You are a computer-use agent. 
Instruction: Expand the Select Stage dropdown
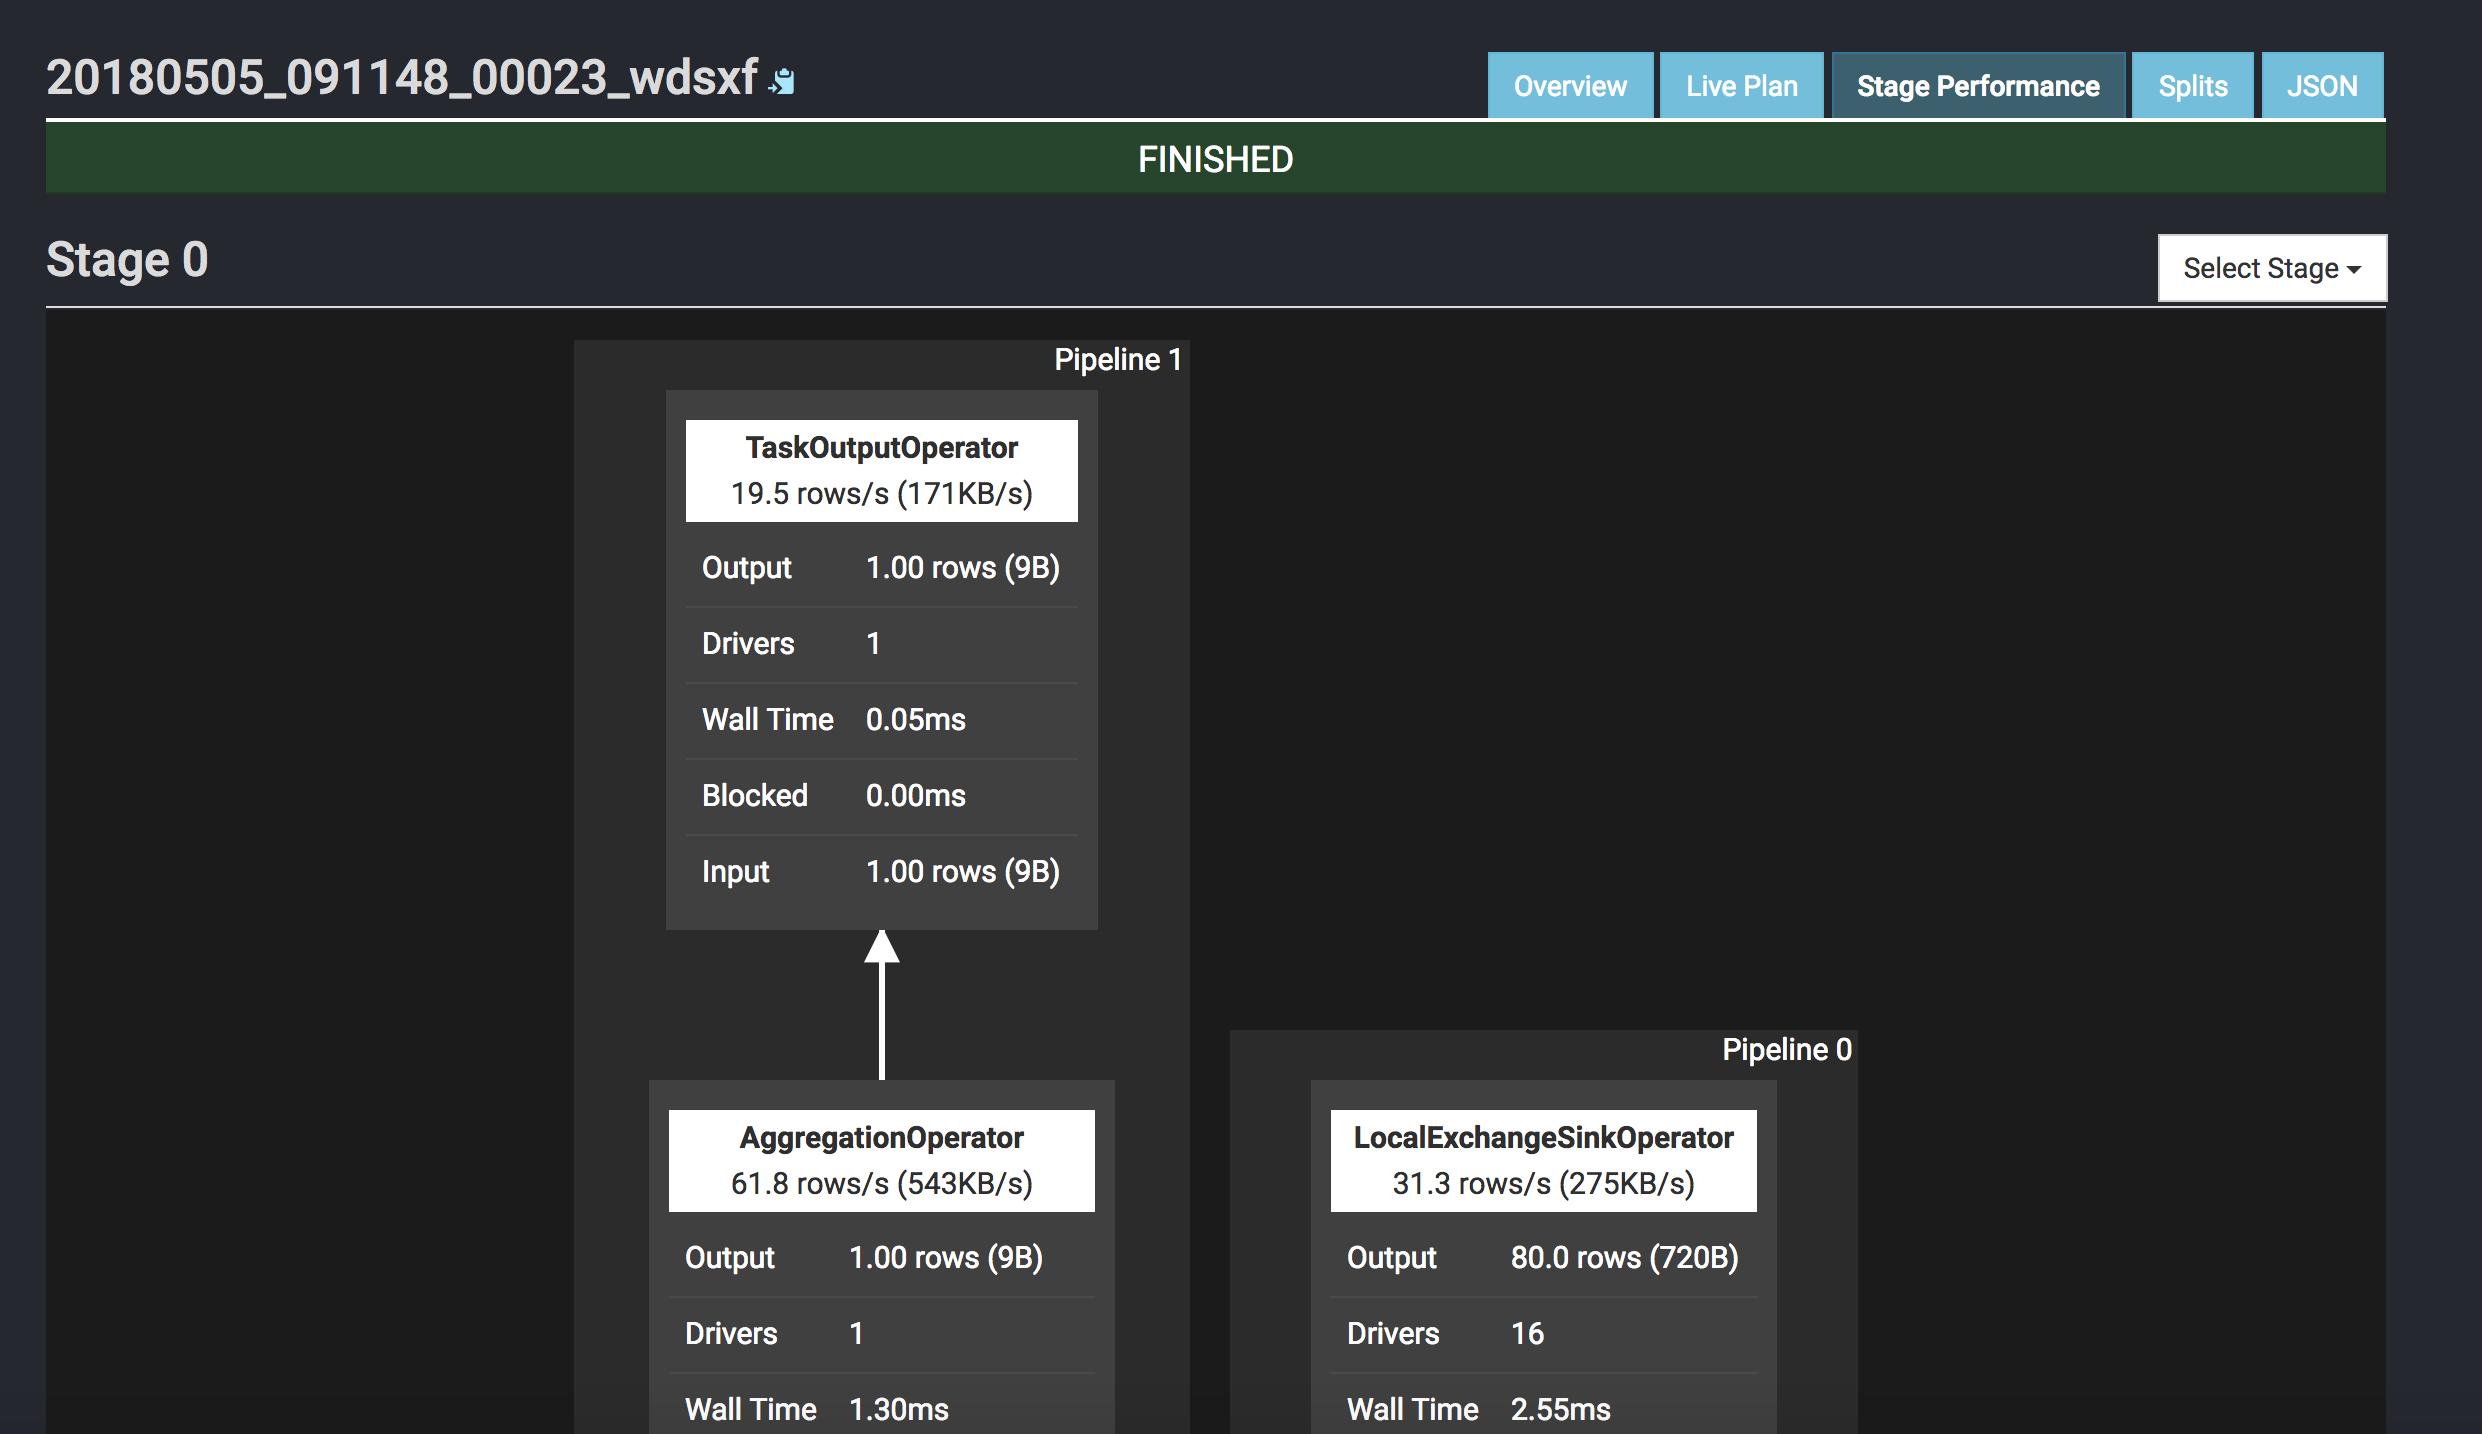click(x=2271, y=268)
